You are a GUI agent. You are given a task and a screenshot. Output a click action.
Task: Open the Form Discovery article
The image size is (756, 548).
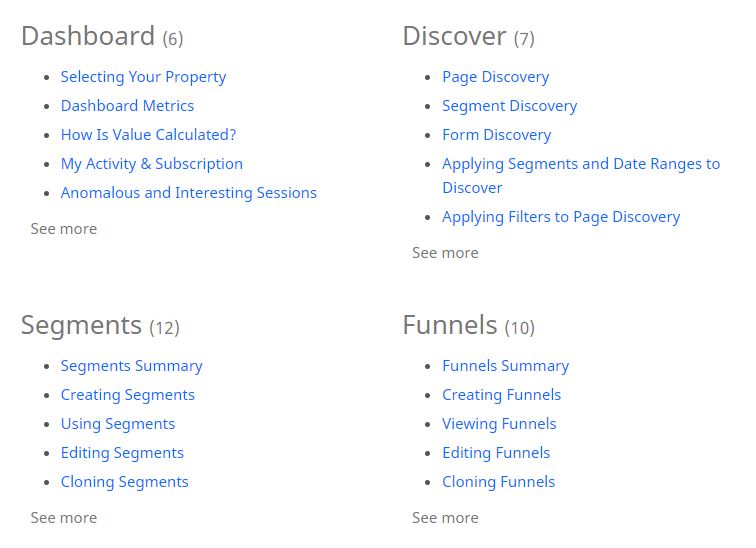[x=496, y=135]
